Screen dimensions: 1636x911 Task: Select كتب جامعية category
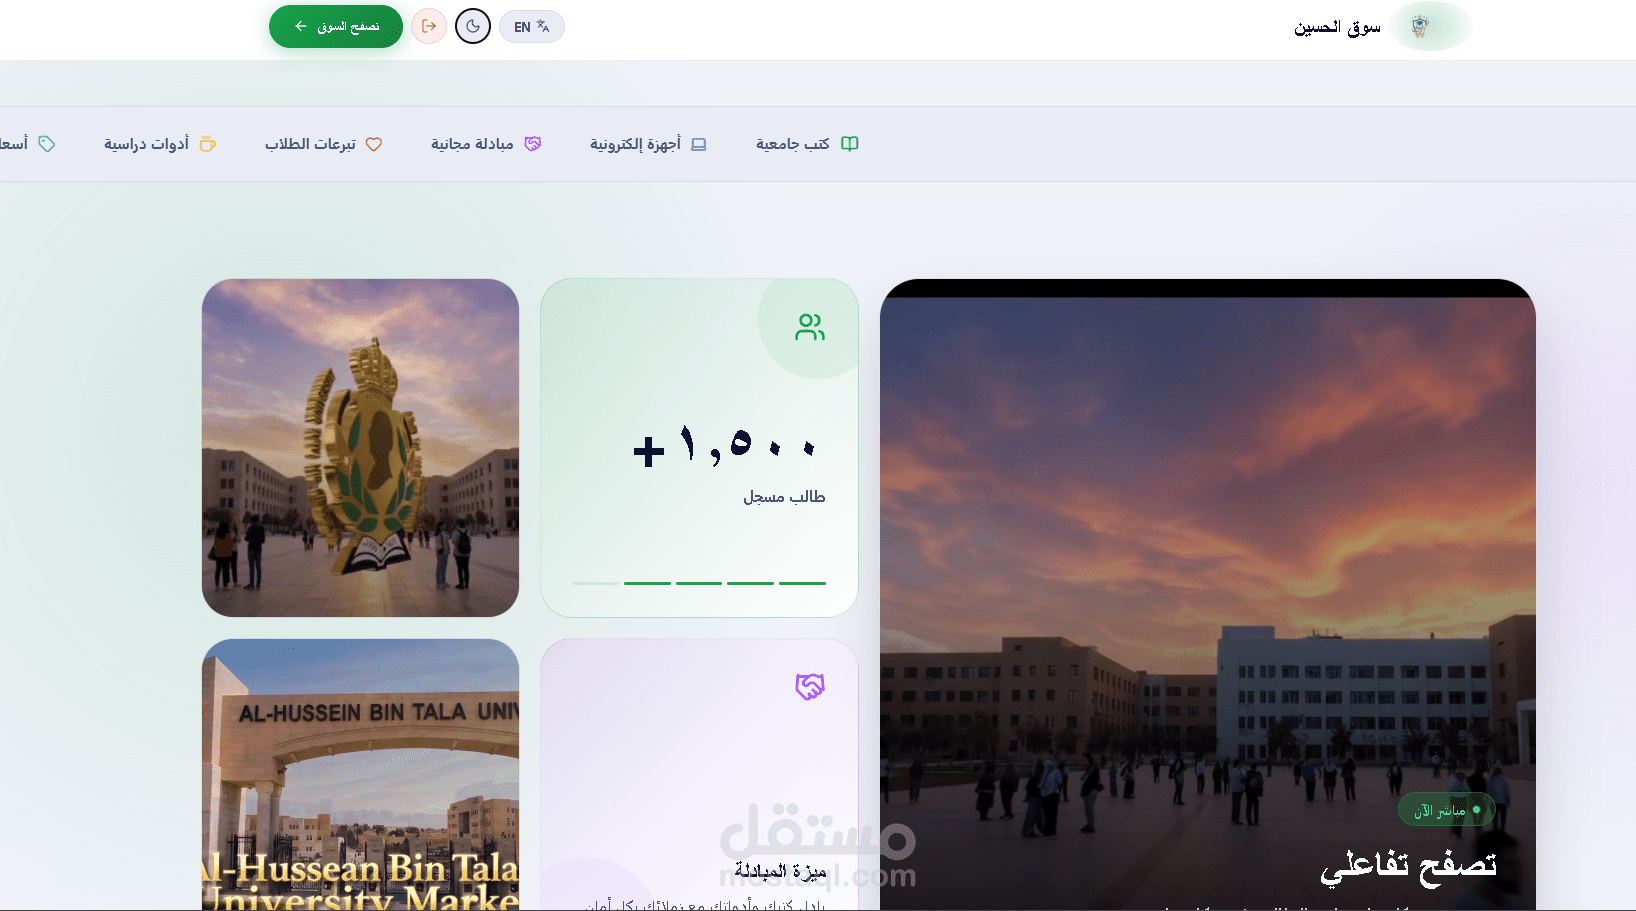coord(807,144)
